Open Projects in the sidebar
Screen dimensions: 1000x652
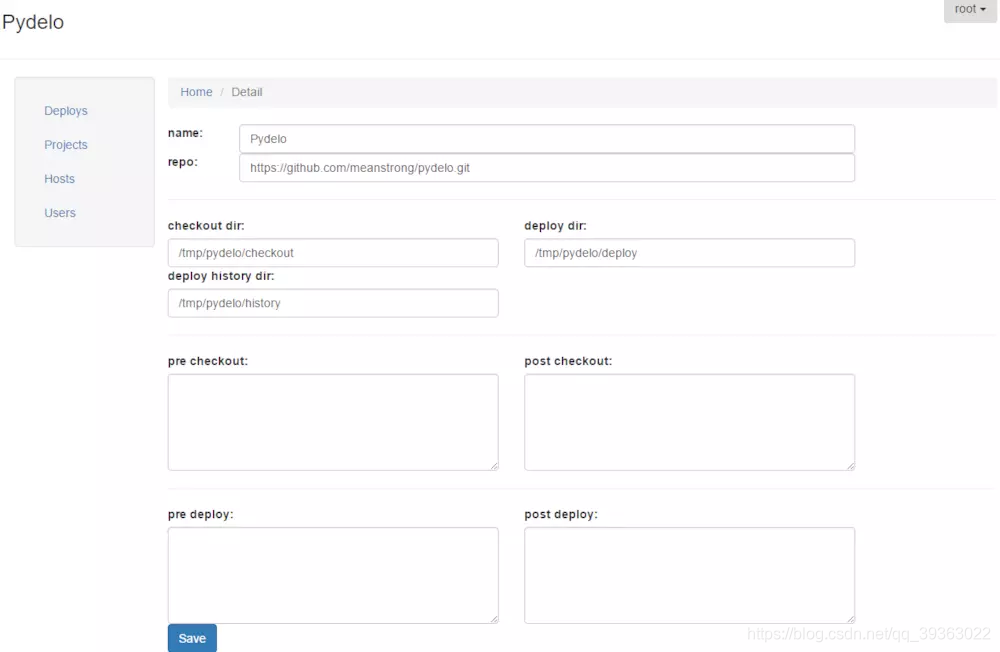point(66,145)
